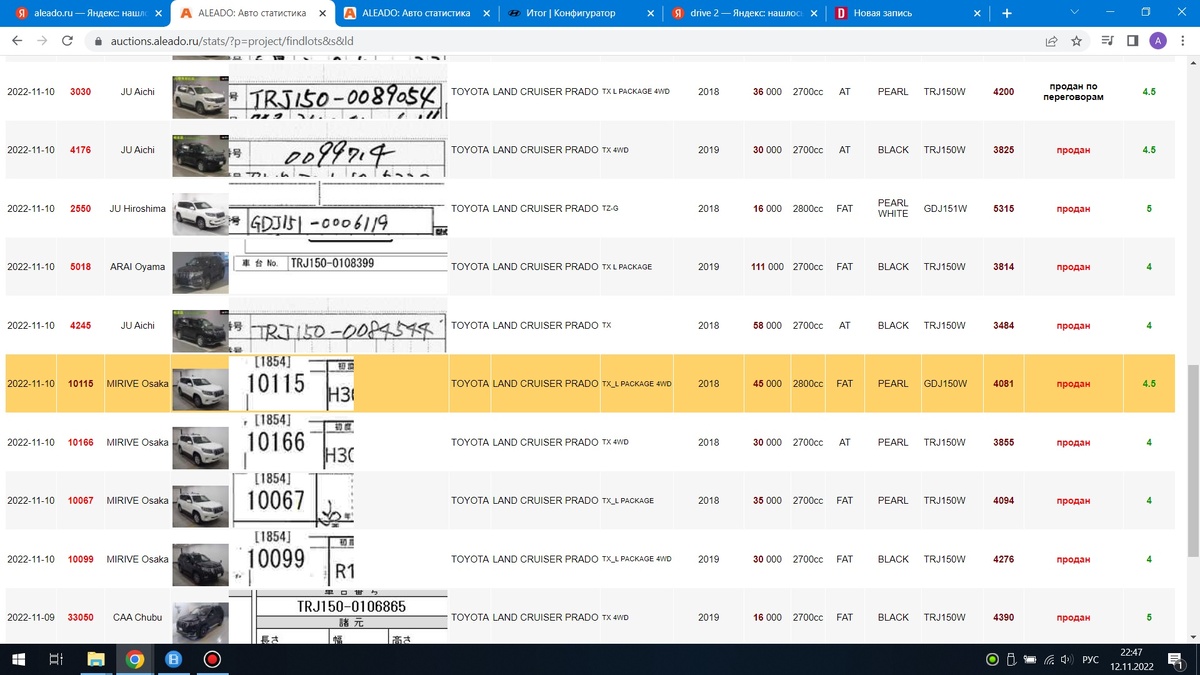Open lot 10067 link
Image resolution: width=1200 pixels, height=675 pixels.
[x=80, y=501]
